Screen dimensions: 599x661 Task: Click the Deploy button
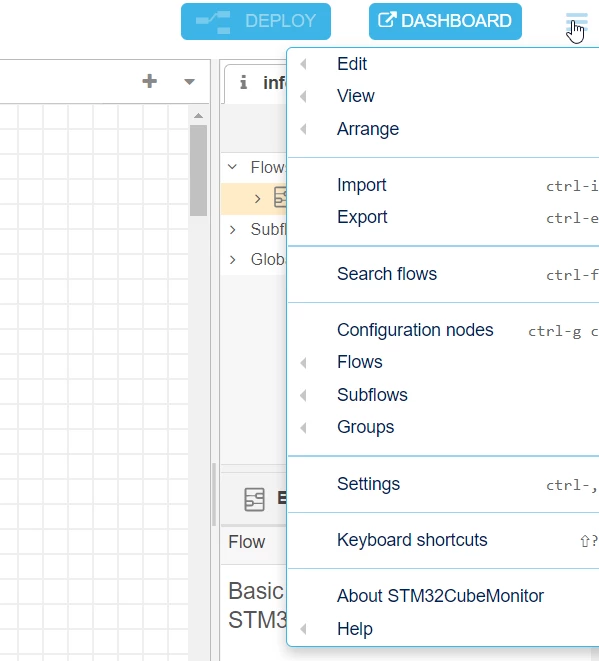(x=255, y=21)
